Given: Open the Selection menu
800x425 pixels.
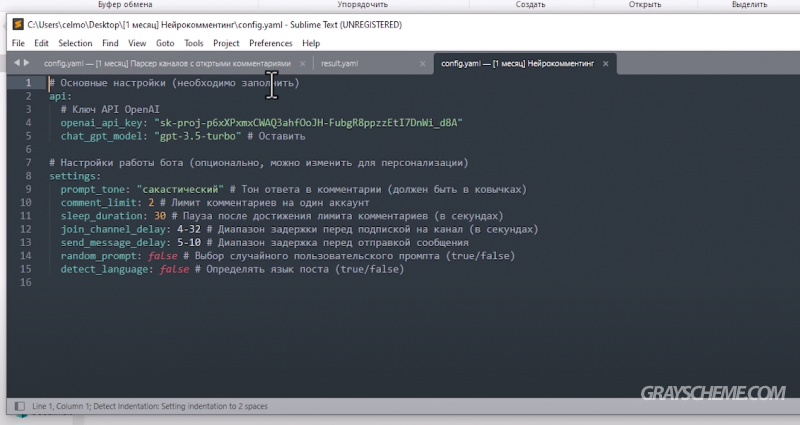Looking at the screenshot, I should coord(75,43).
